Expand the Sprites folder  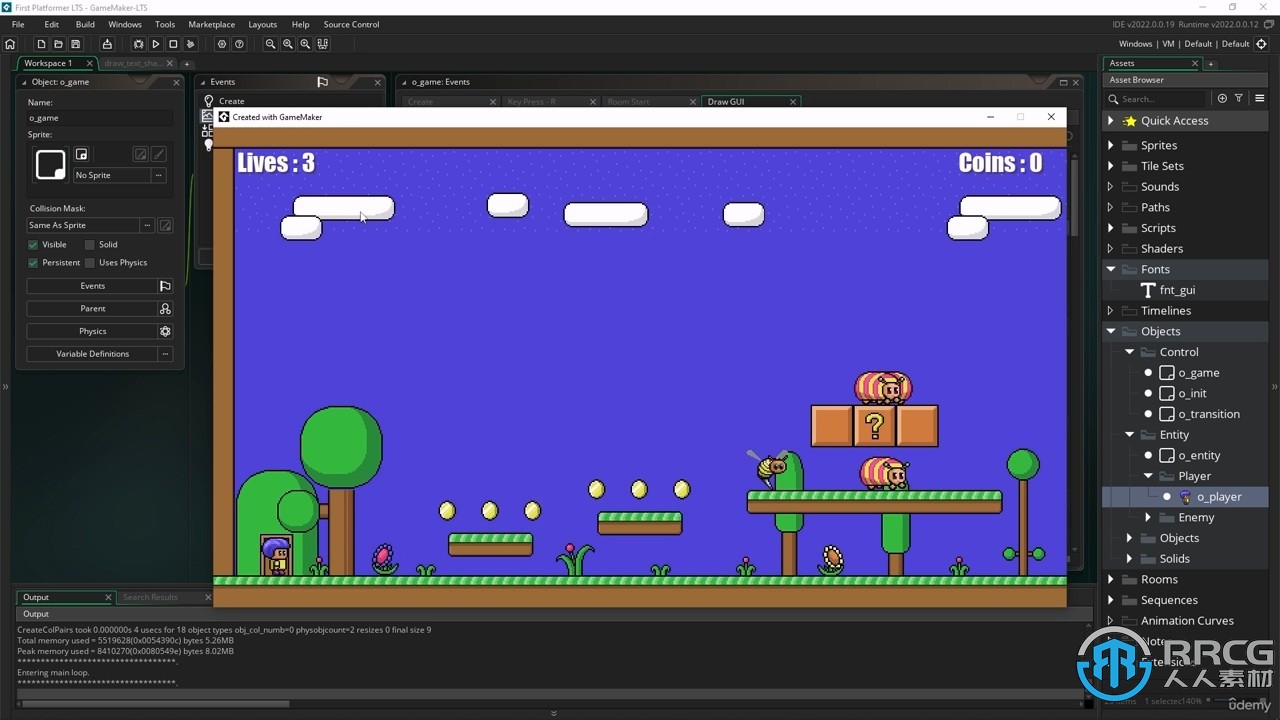[1110, 146]
